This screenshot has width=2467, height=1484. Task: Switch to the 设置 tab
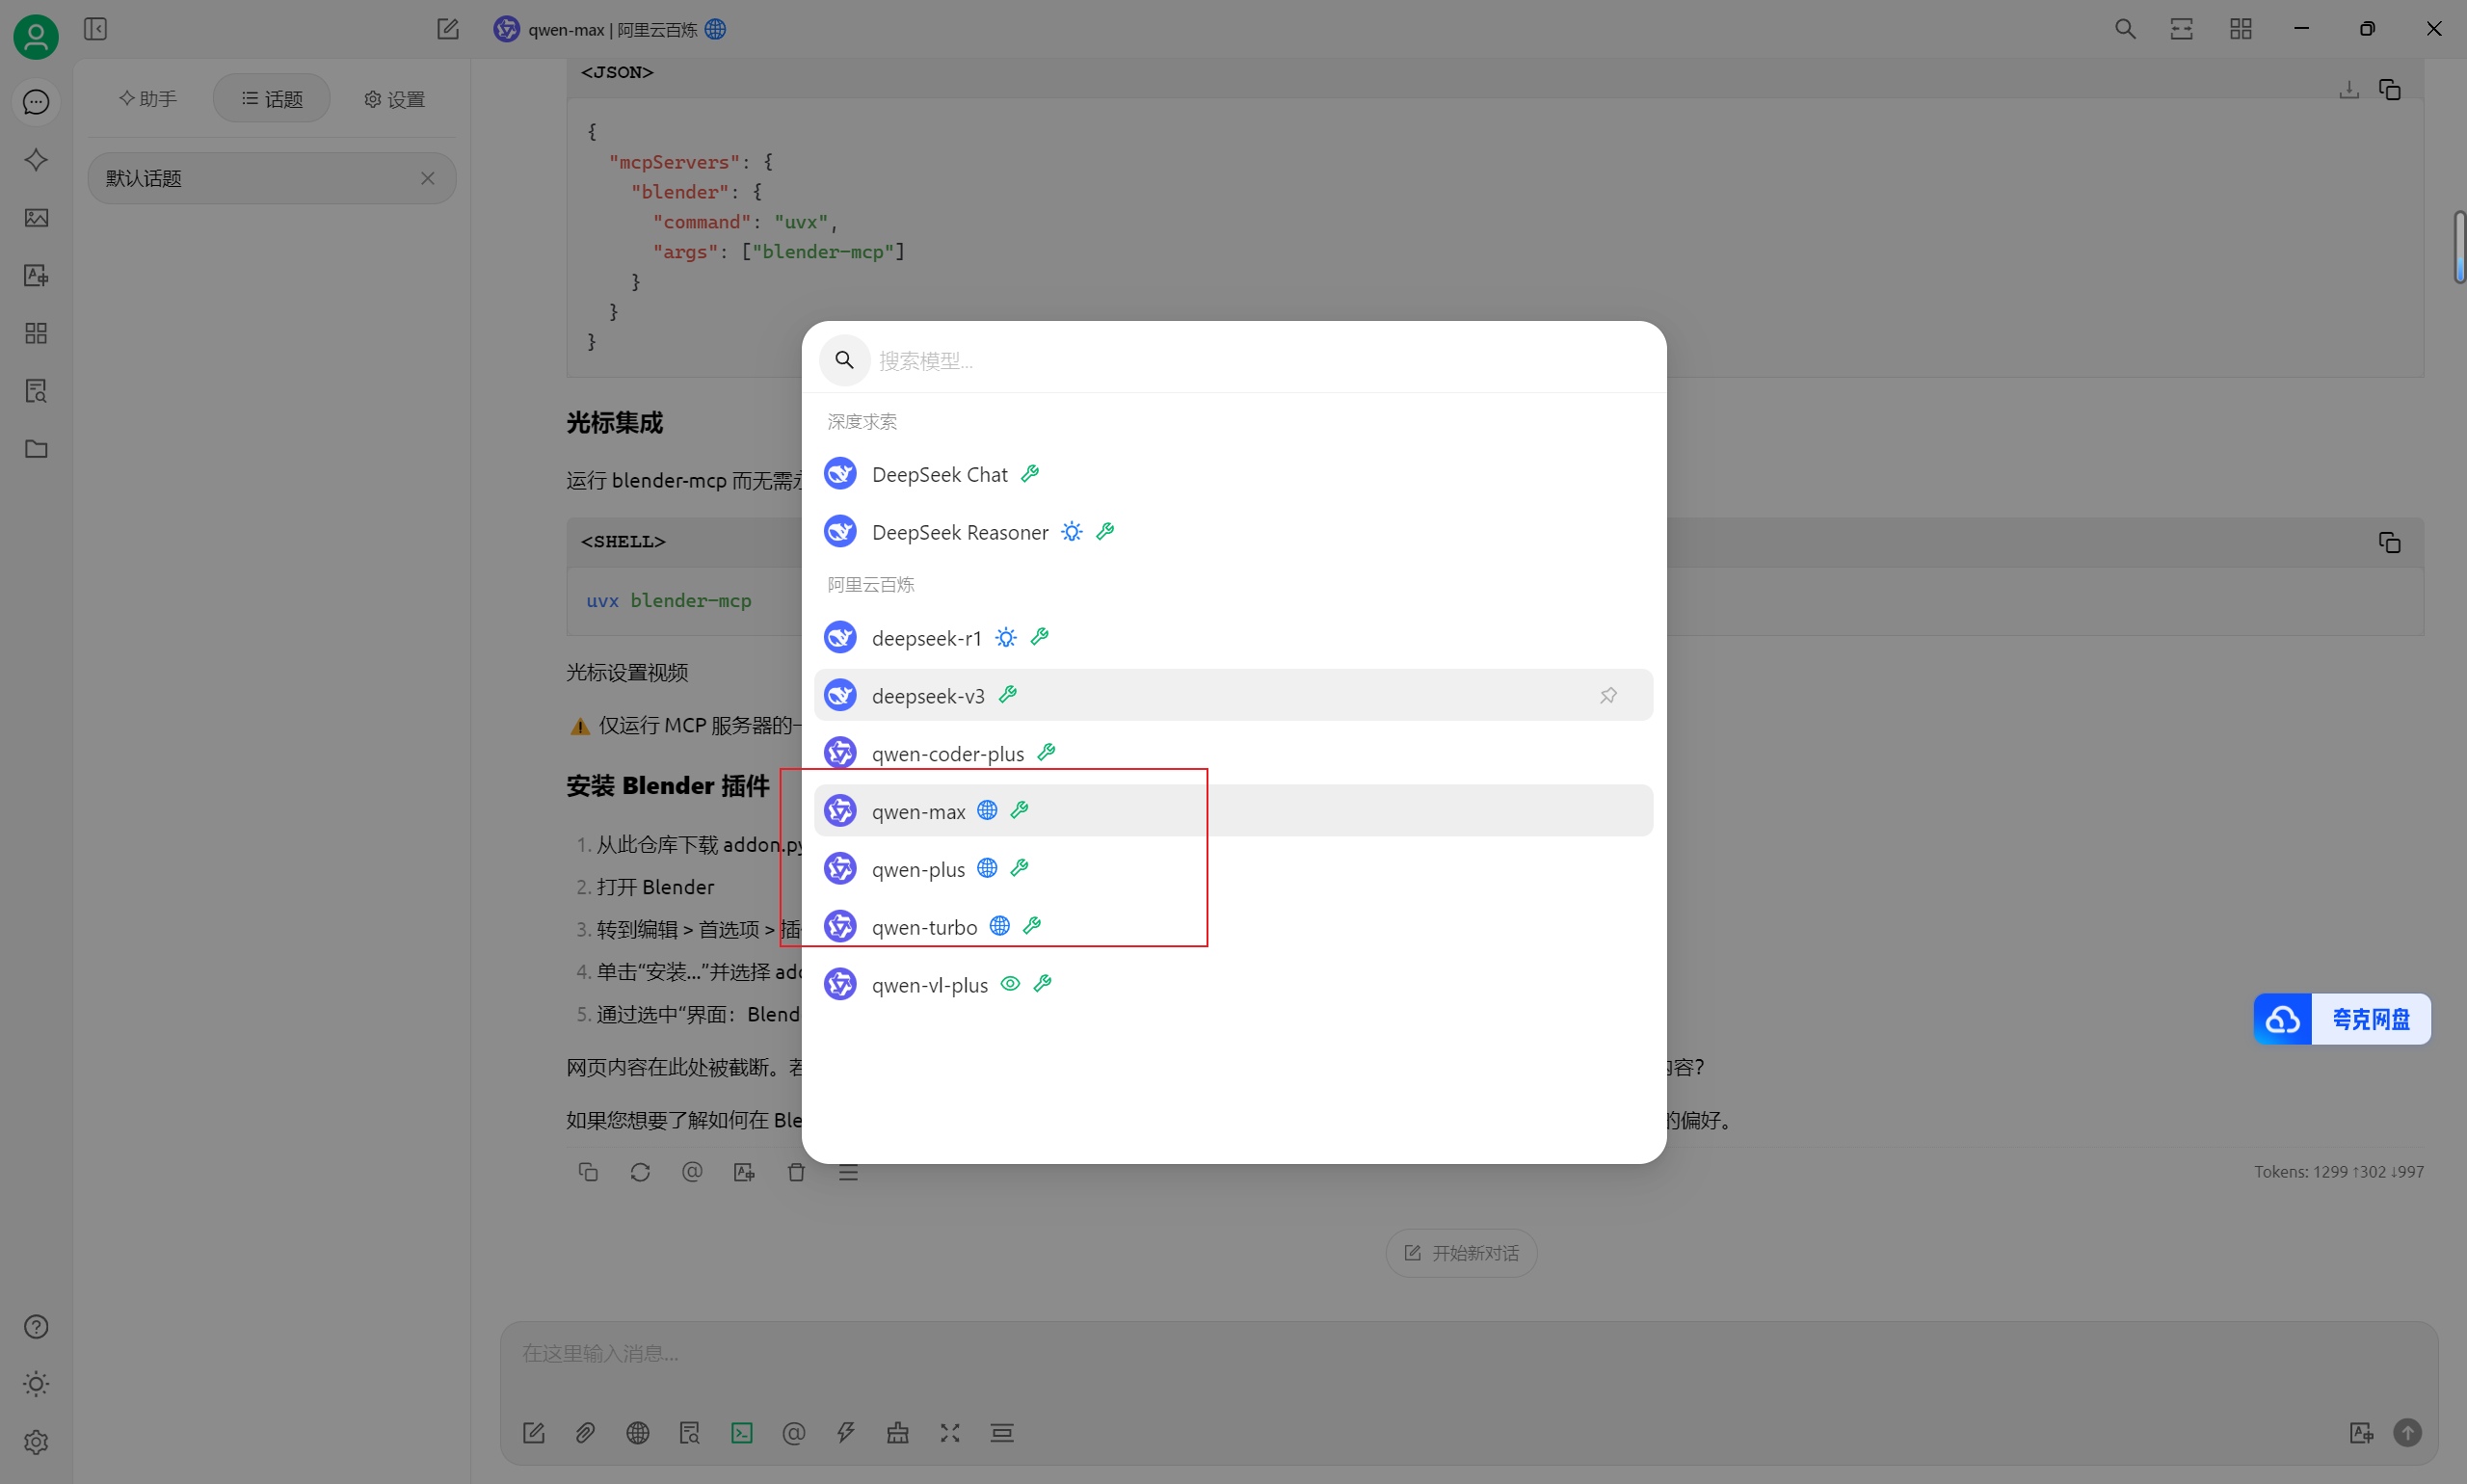click(394, 99)
